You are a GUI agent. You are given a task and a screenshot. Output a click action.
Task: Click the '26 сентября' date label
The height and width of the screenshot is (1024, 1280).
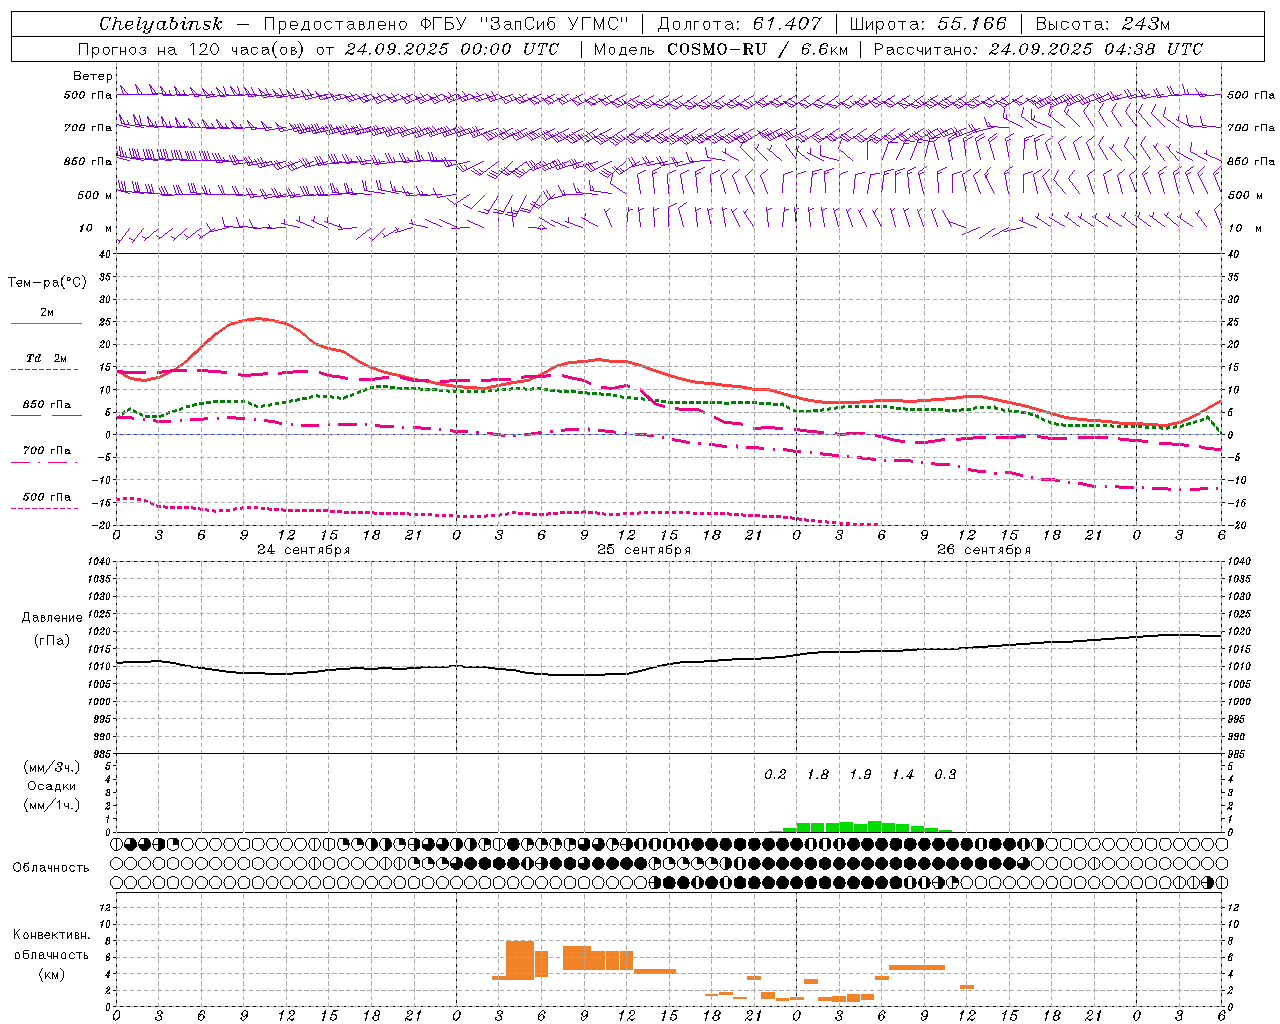coord(984,550)
